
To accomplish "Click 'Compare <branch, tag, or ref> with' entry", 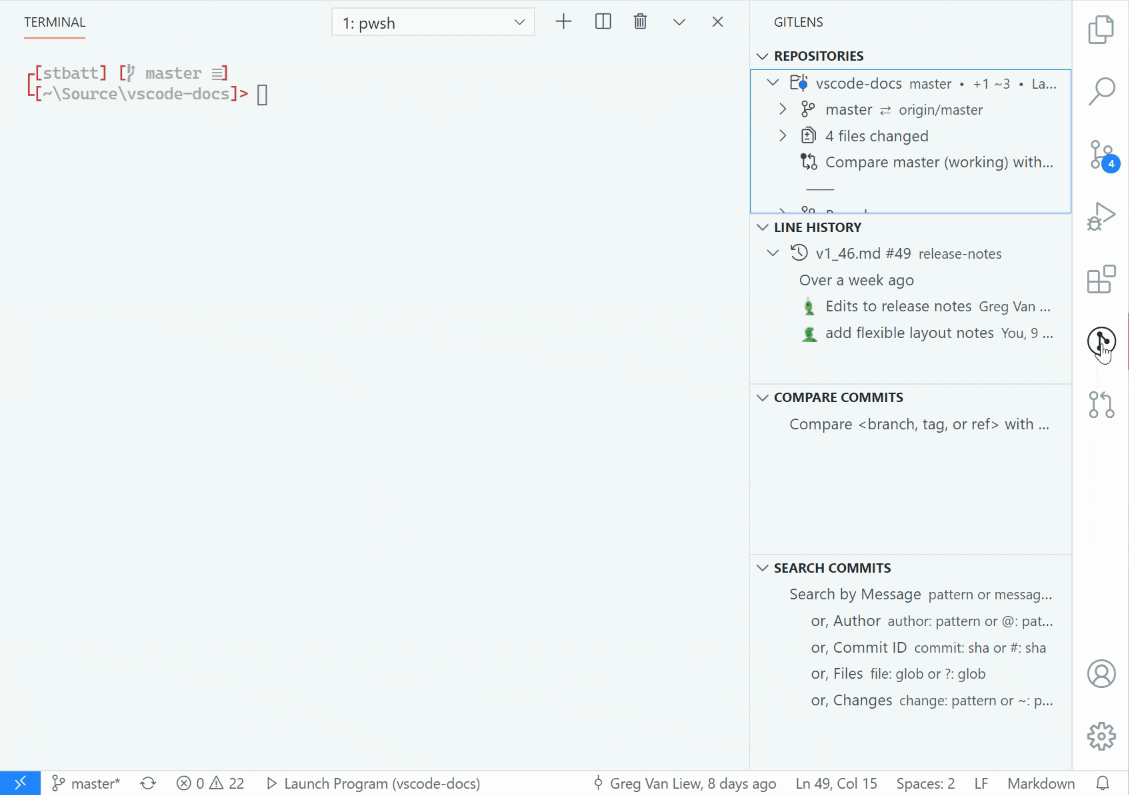I will tap(918, 424).
